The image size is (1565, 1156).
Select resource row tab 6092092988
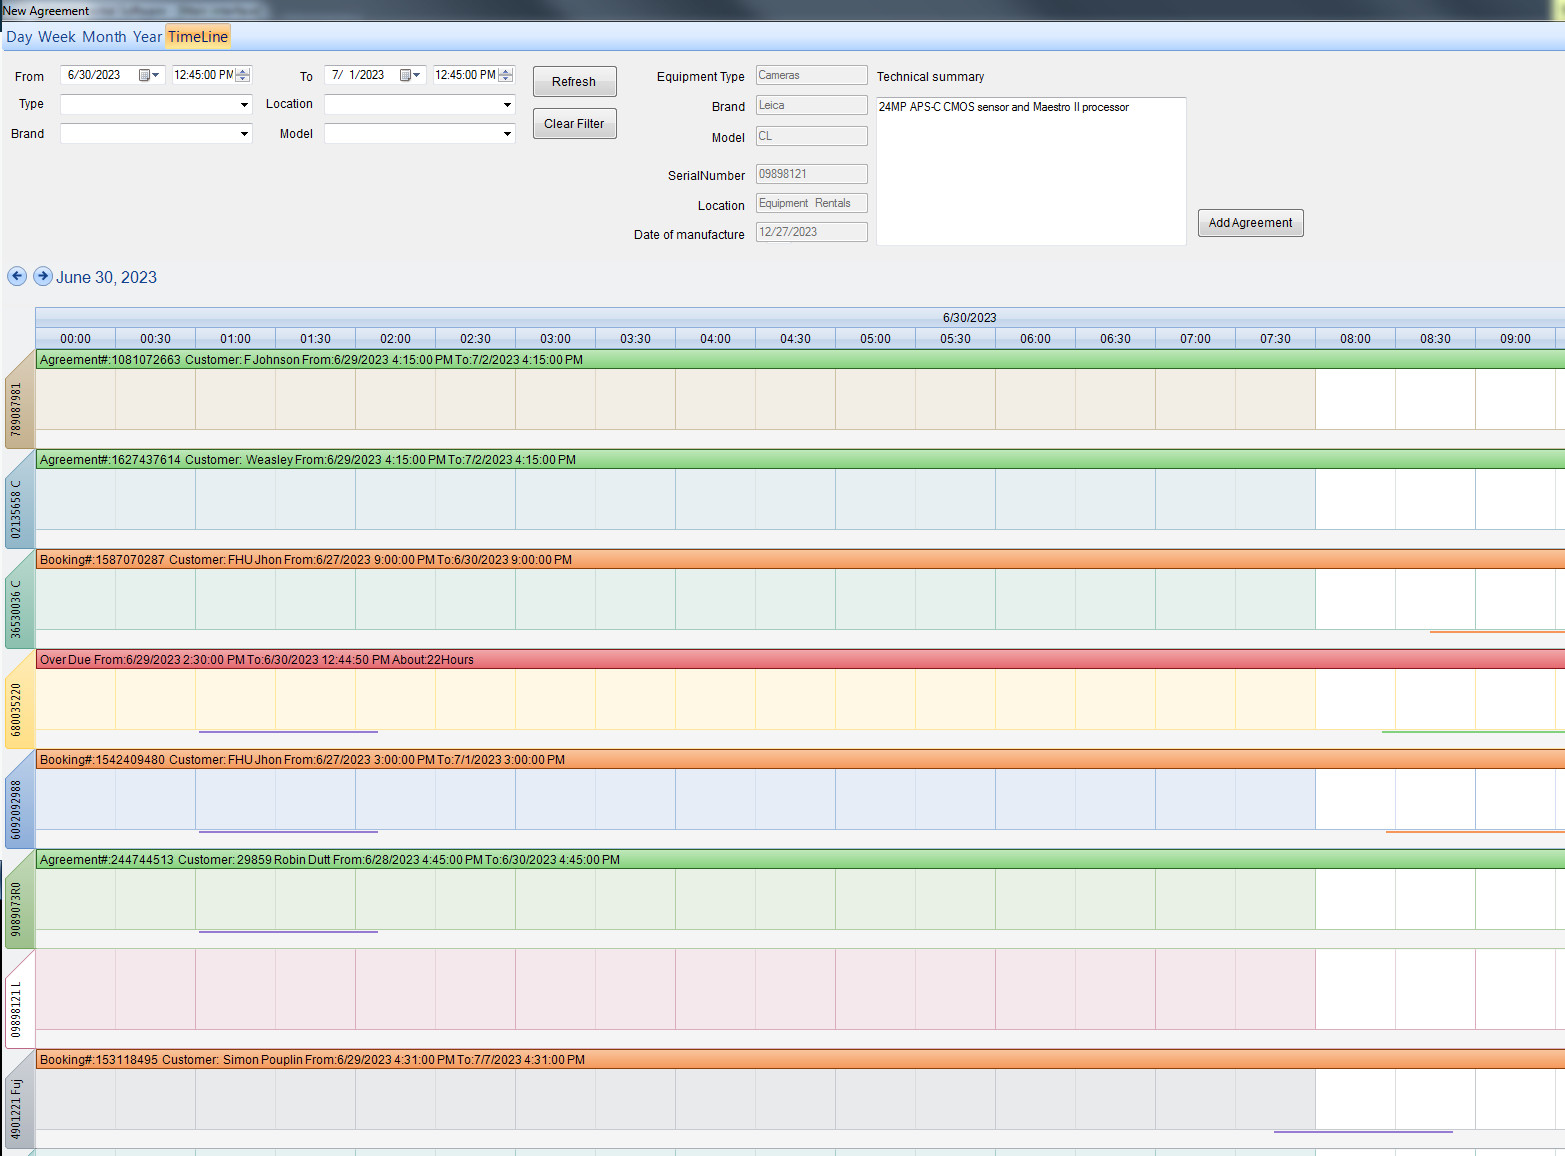point(18,800)
